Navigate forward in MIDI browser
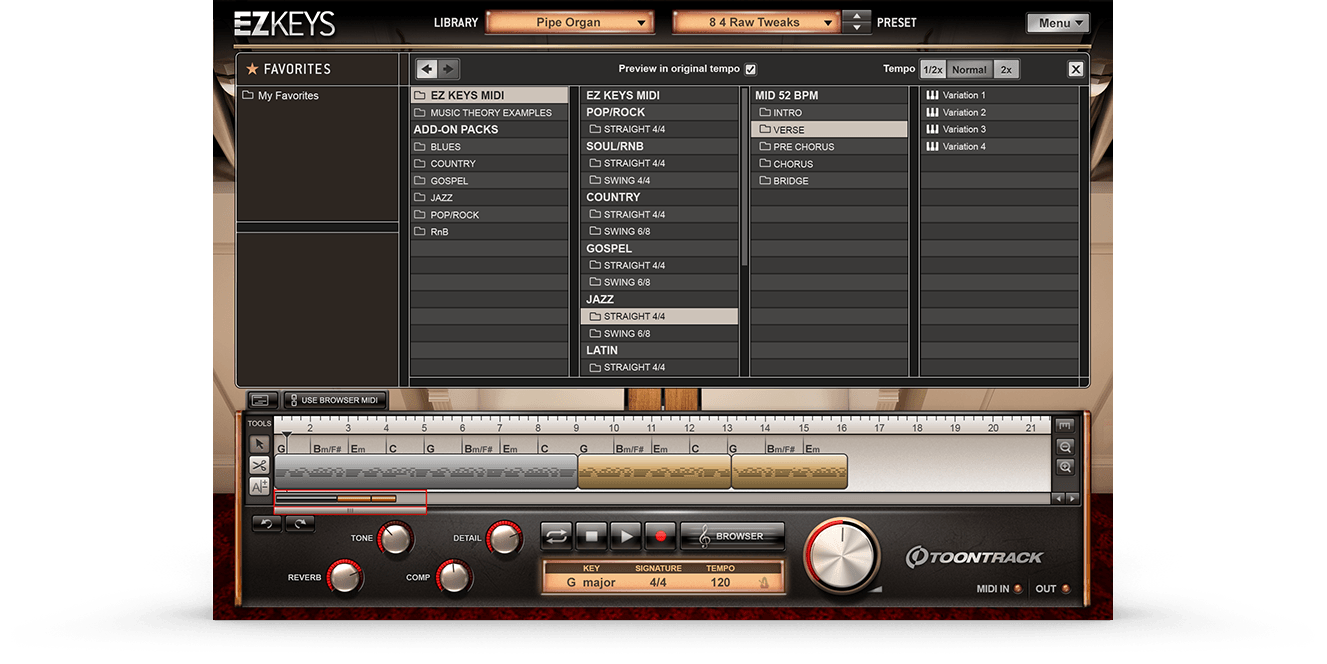 click(449, 69)
